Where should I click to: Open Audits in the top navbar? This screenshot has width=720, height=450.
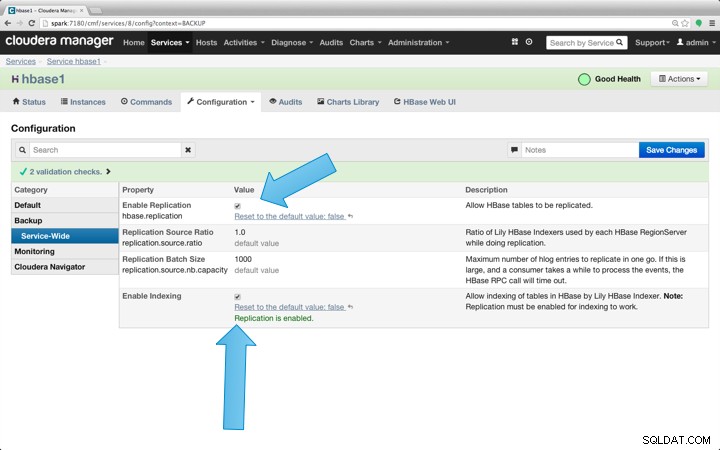click(331, 42)
